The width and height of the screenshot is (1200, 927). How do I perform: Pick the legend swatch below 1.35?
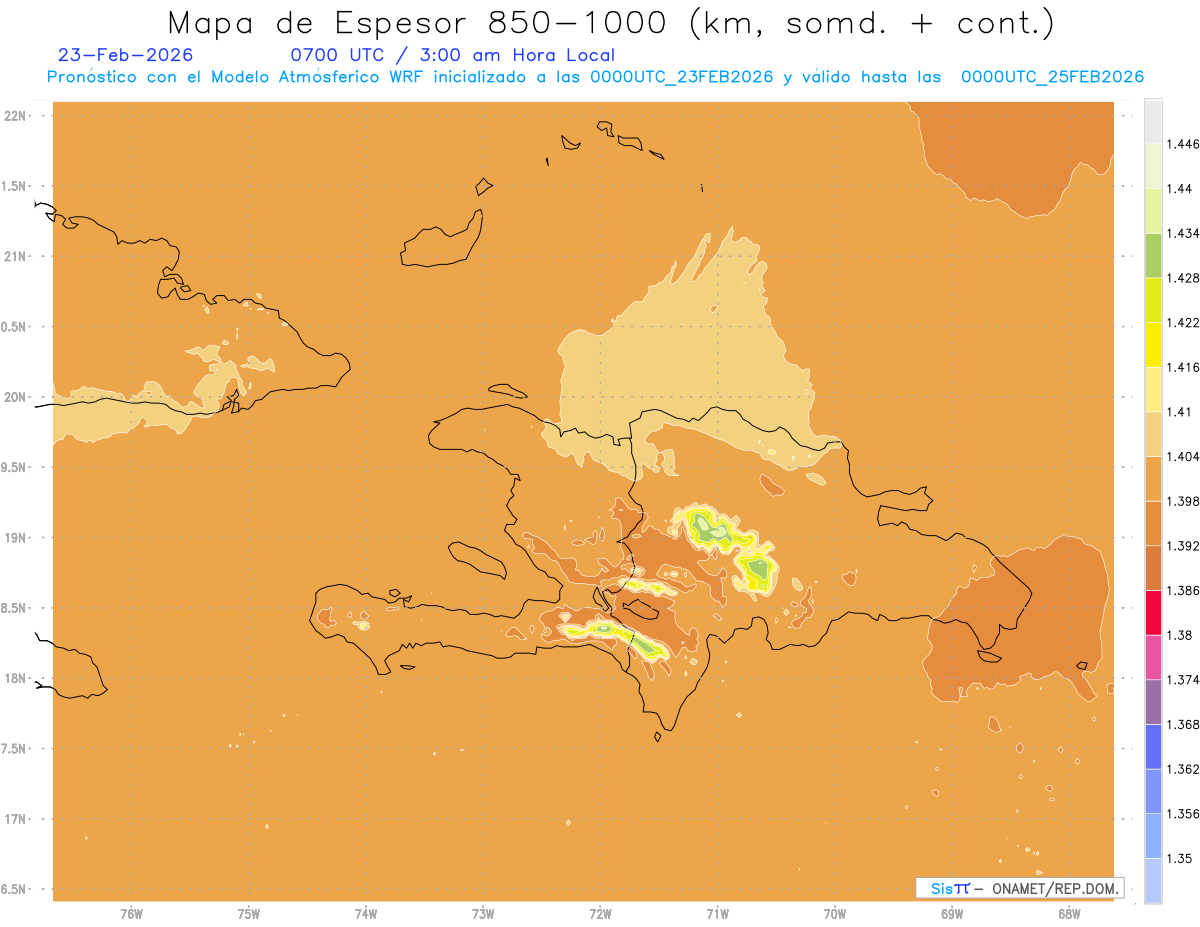click(x=1153, y=881)
